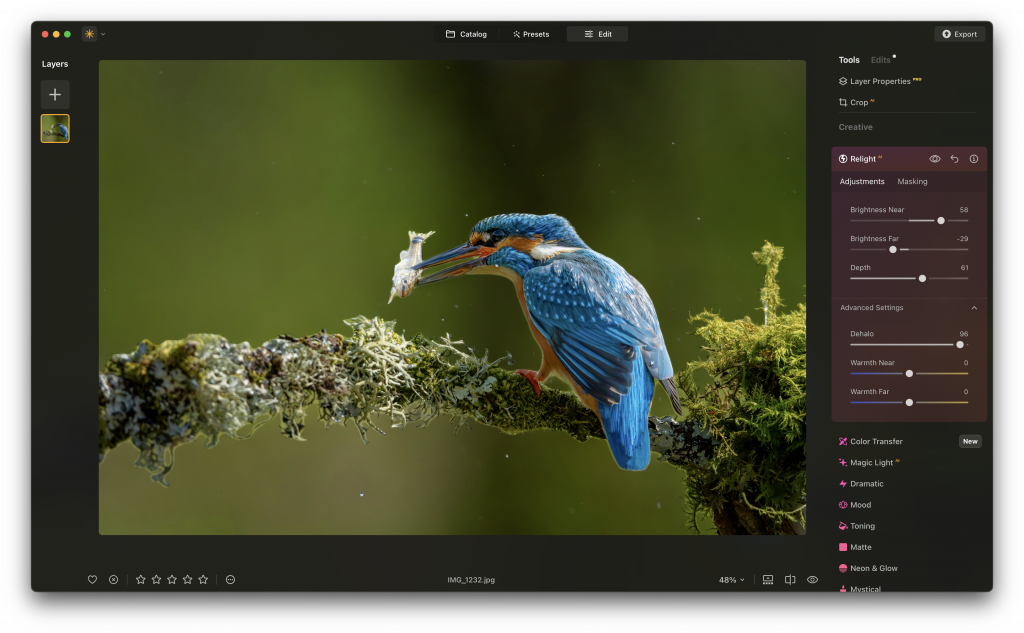Image resolution: width=1024 pixels, height=633 pixels.
Task: Open the Presets tab
Action: point(531,34)
